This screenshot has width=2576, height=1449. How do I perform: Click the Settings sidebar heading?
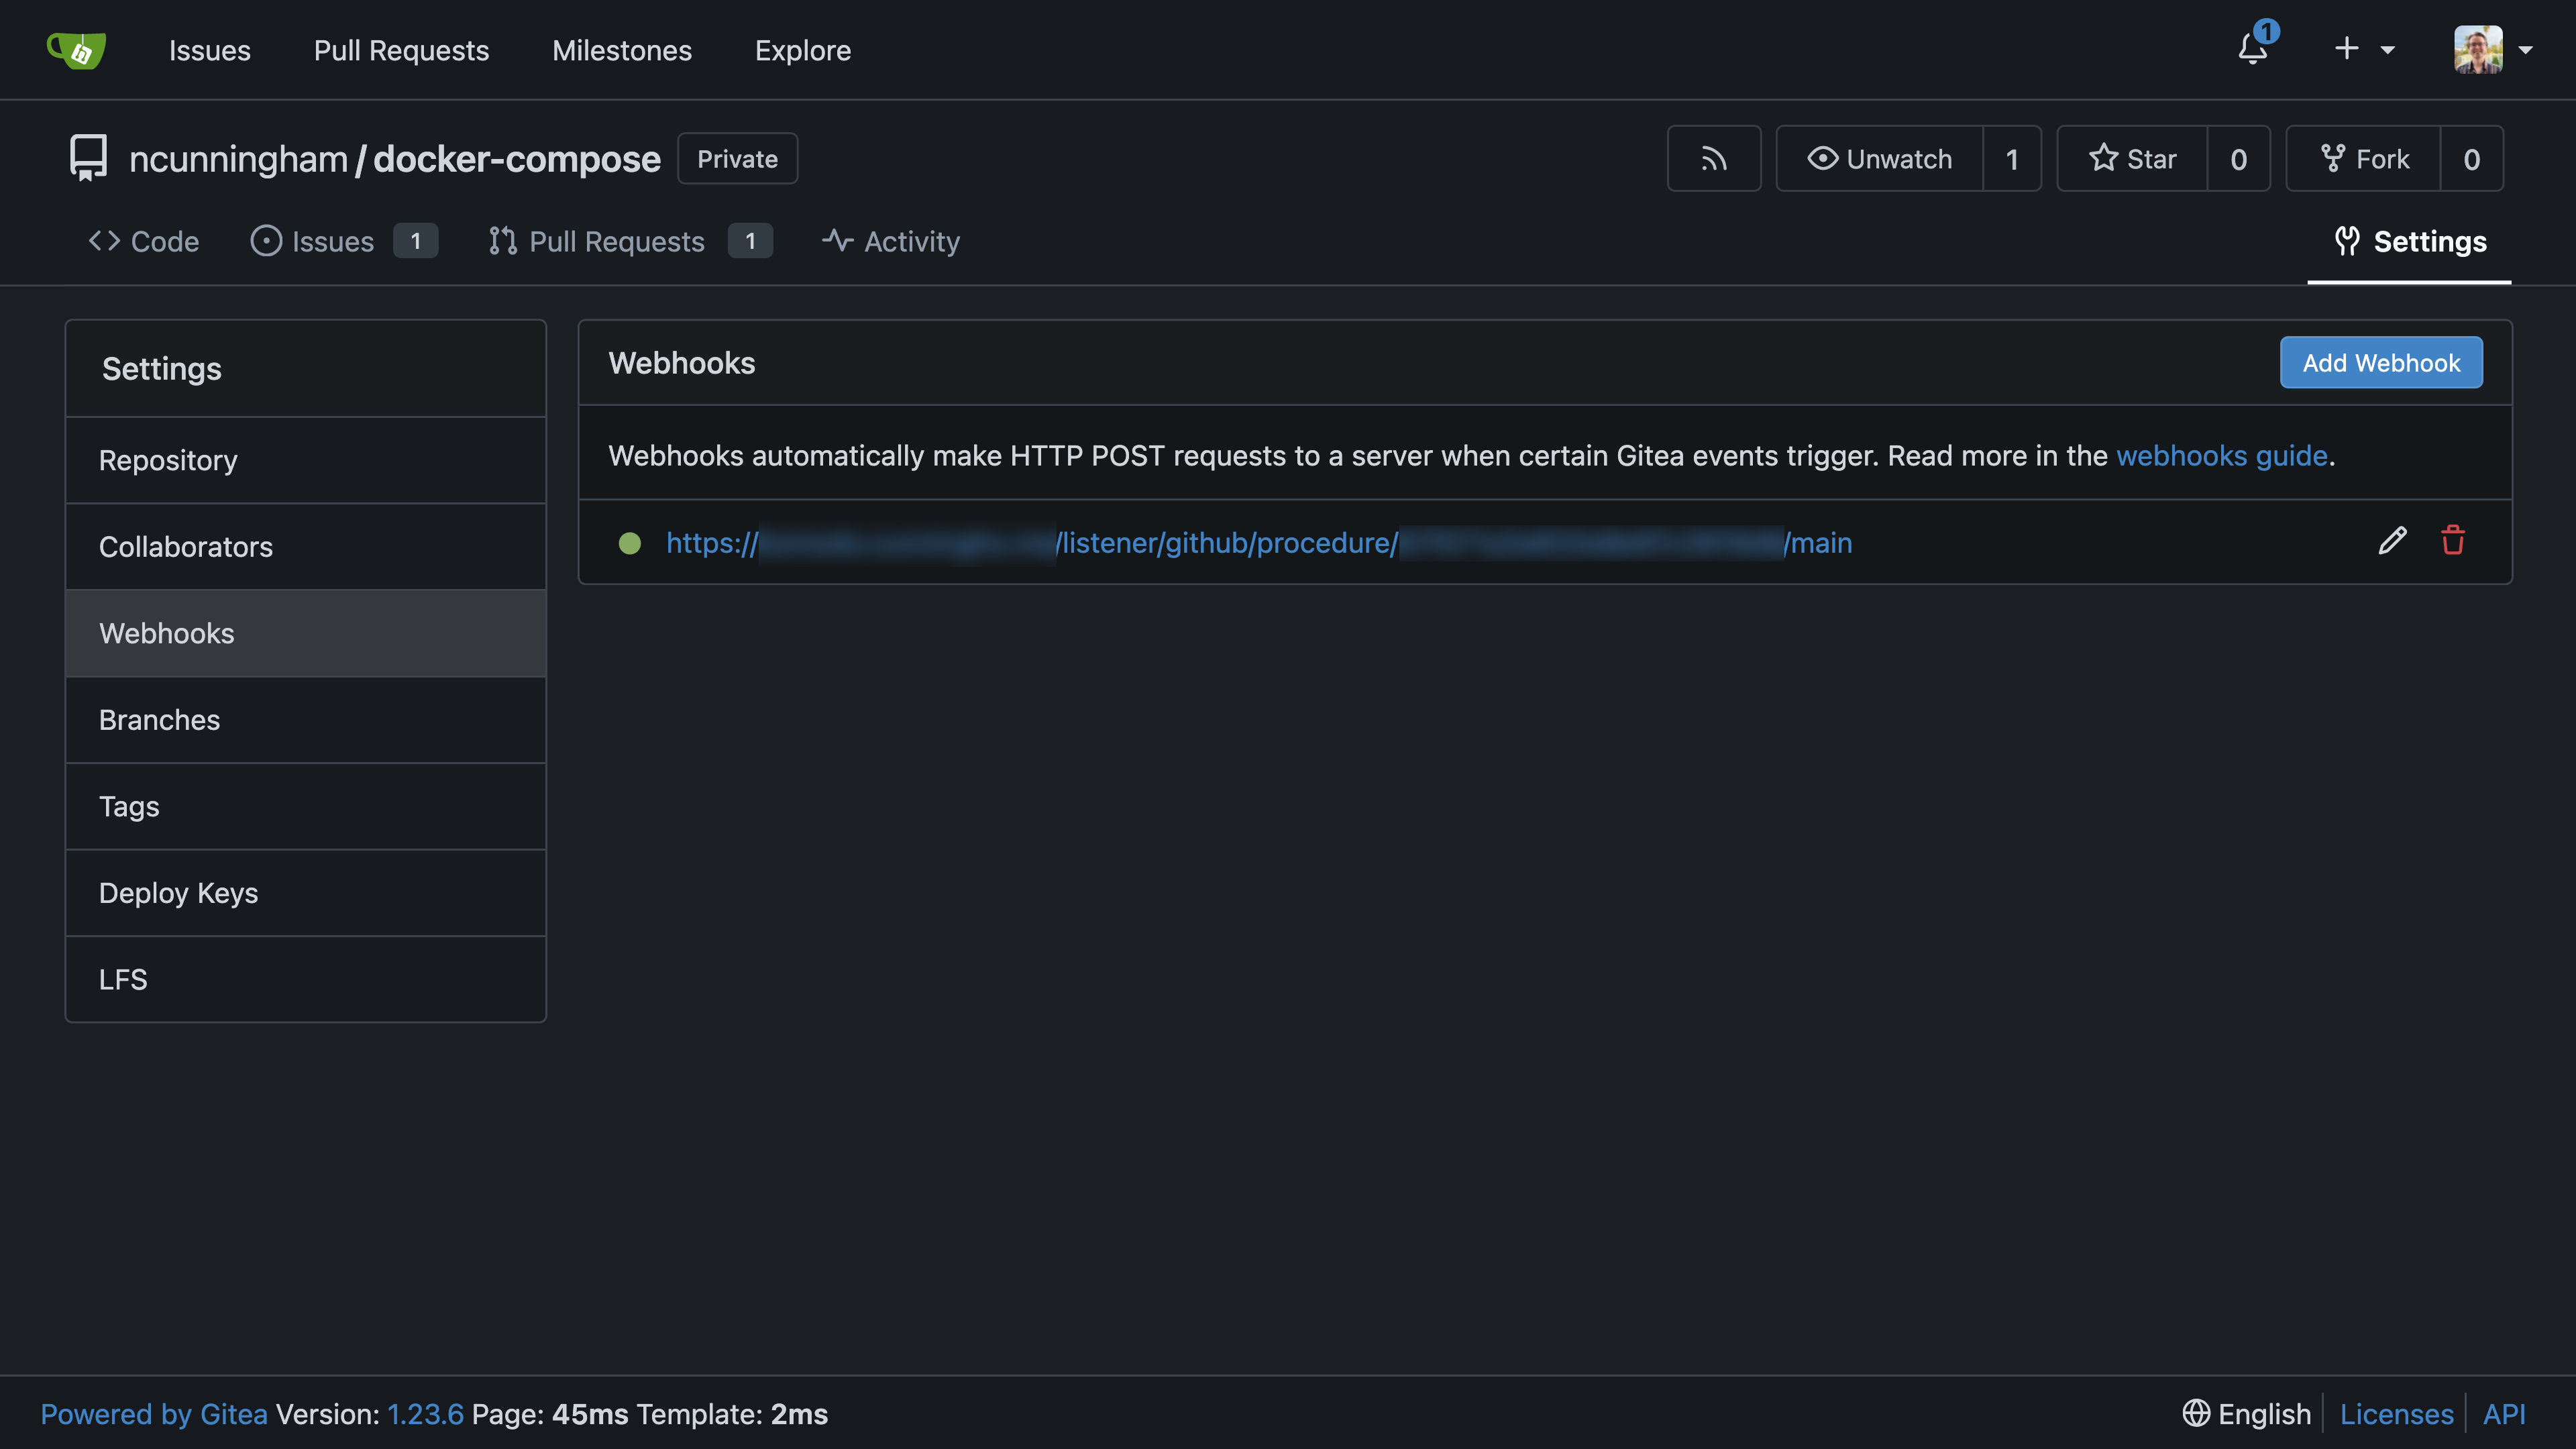tap(162, 369)
